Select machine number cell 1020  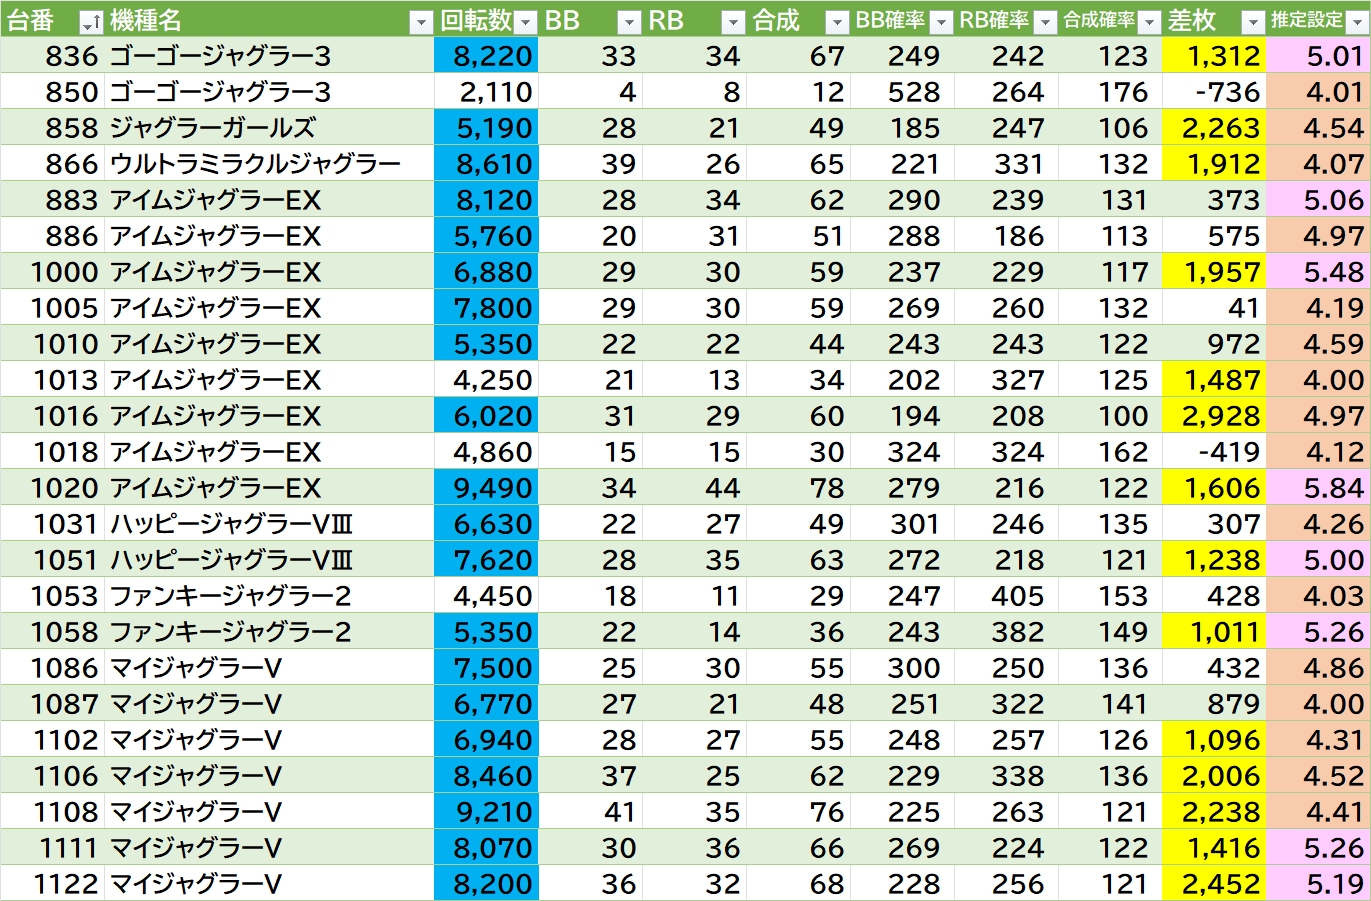(x=52, y=488)
